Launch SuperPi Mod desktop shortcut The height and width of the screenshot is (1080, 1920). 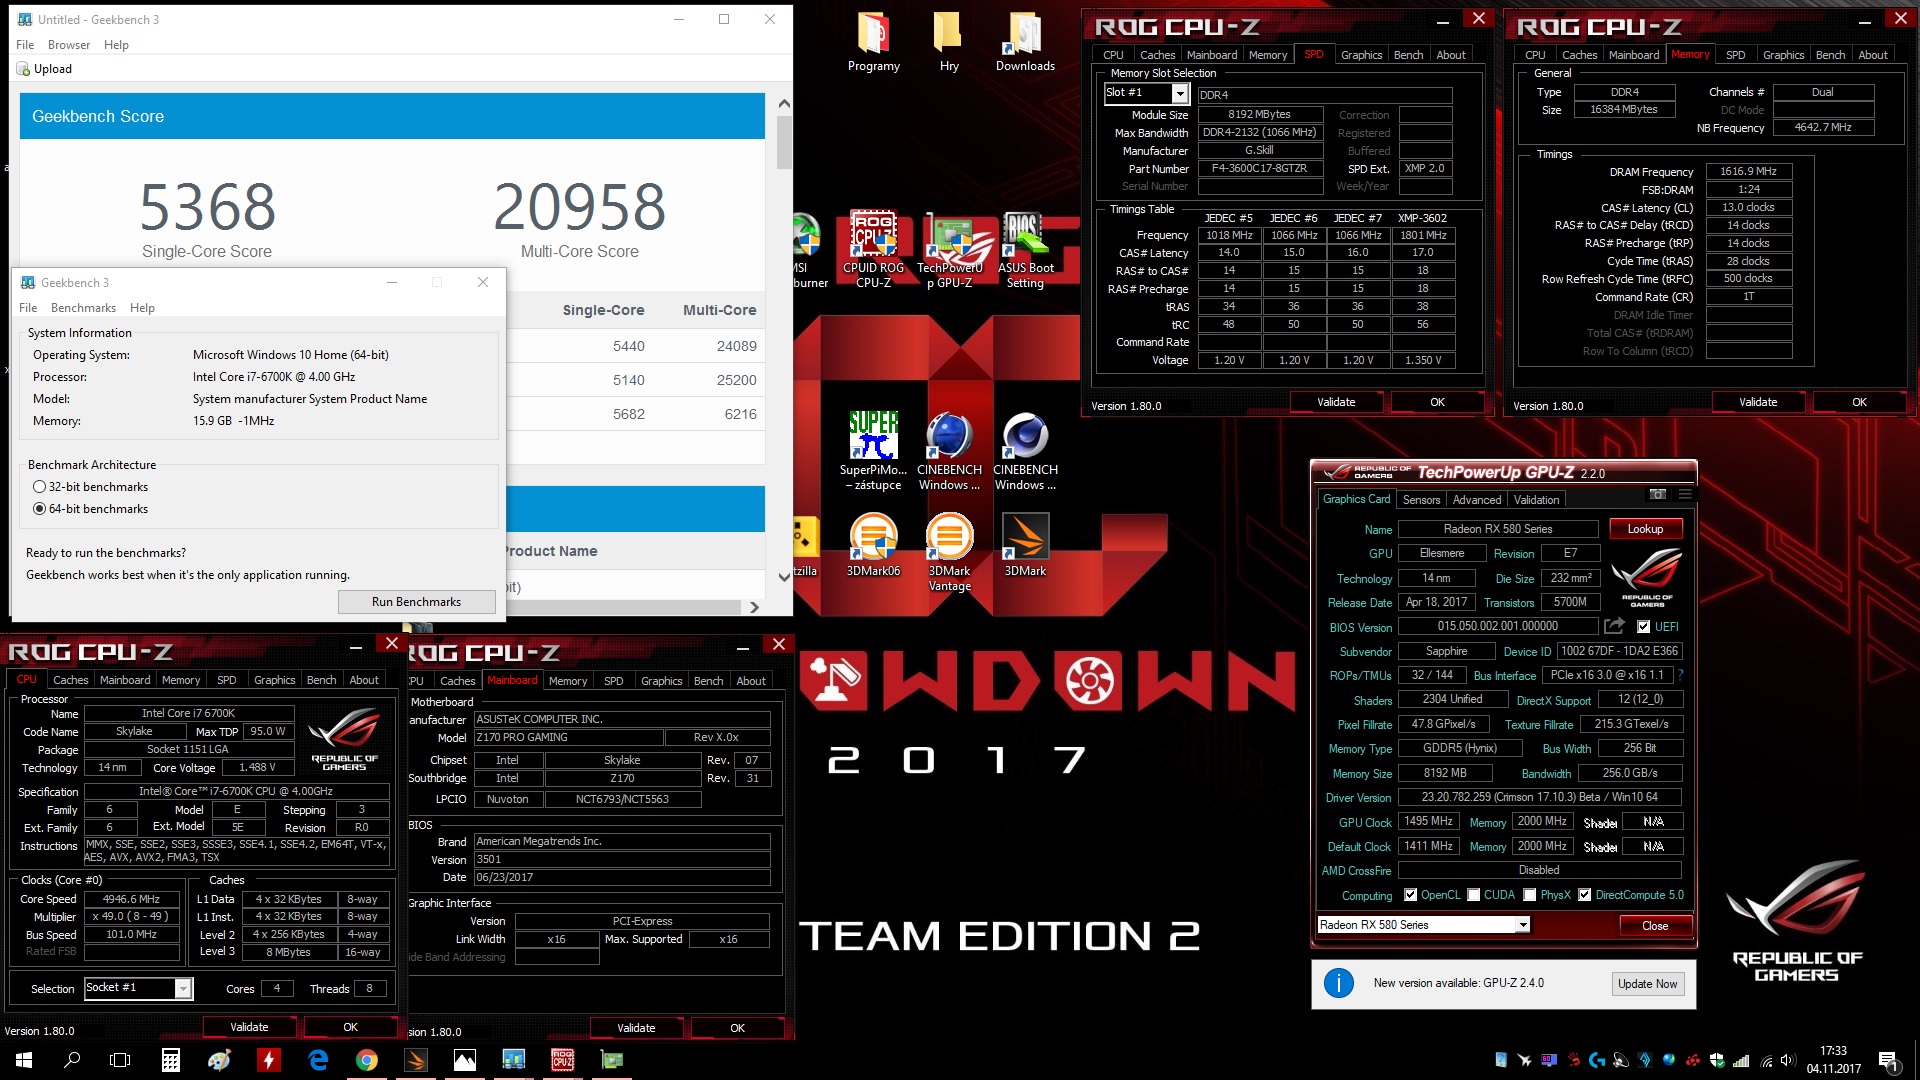[874, 452]
